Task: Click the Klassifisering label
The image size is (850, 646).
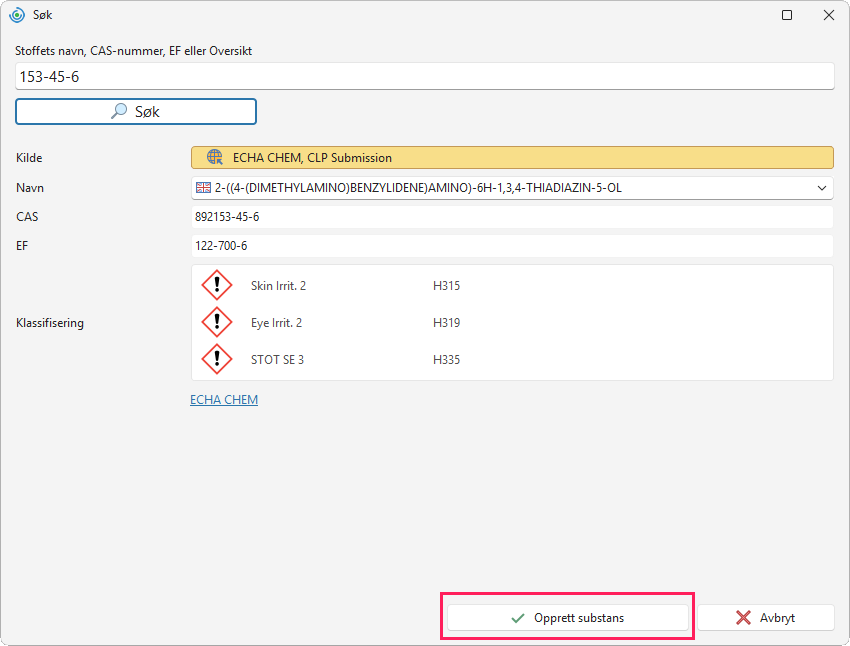Action: point(50,323)
